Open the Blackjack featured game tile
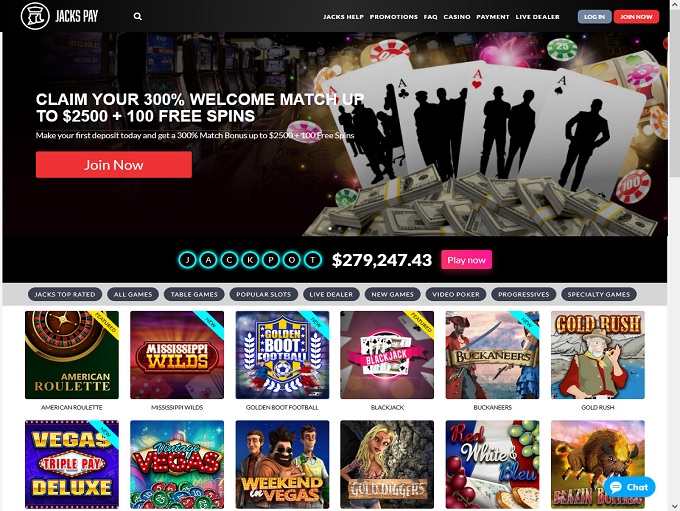 [x=387, y=355]
